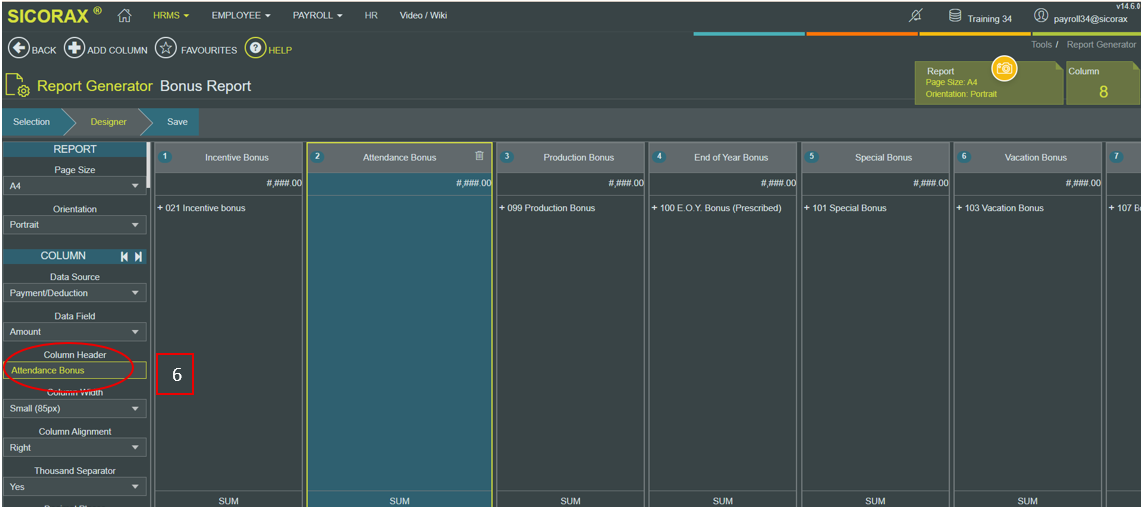Switch to the Selection step
Screen dimensions: 1141x507
click(31, 122)
